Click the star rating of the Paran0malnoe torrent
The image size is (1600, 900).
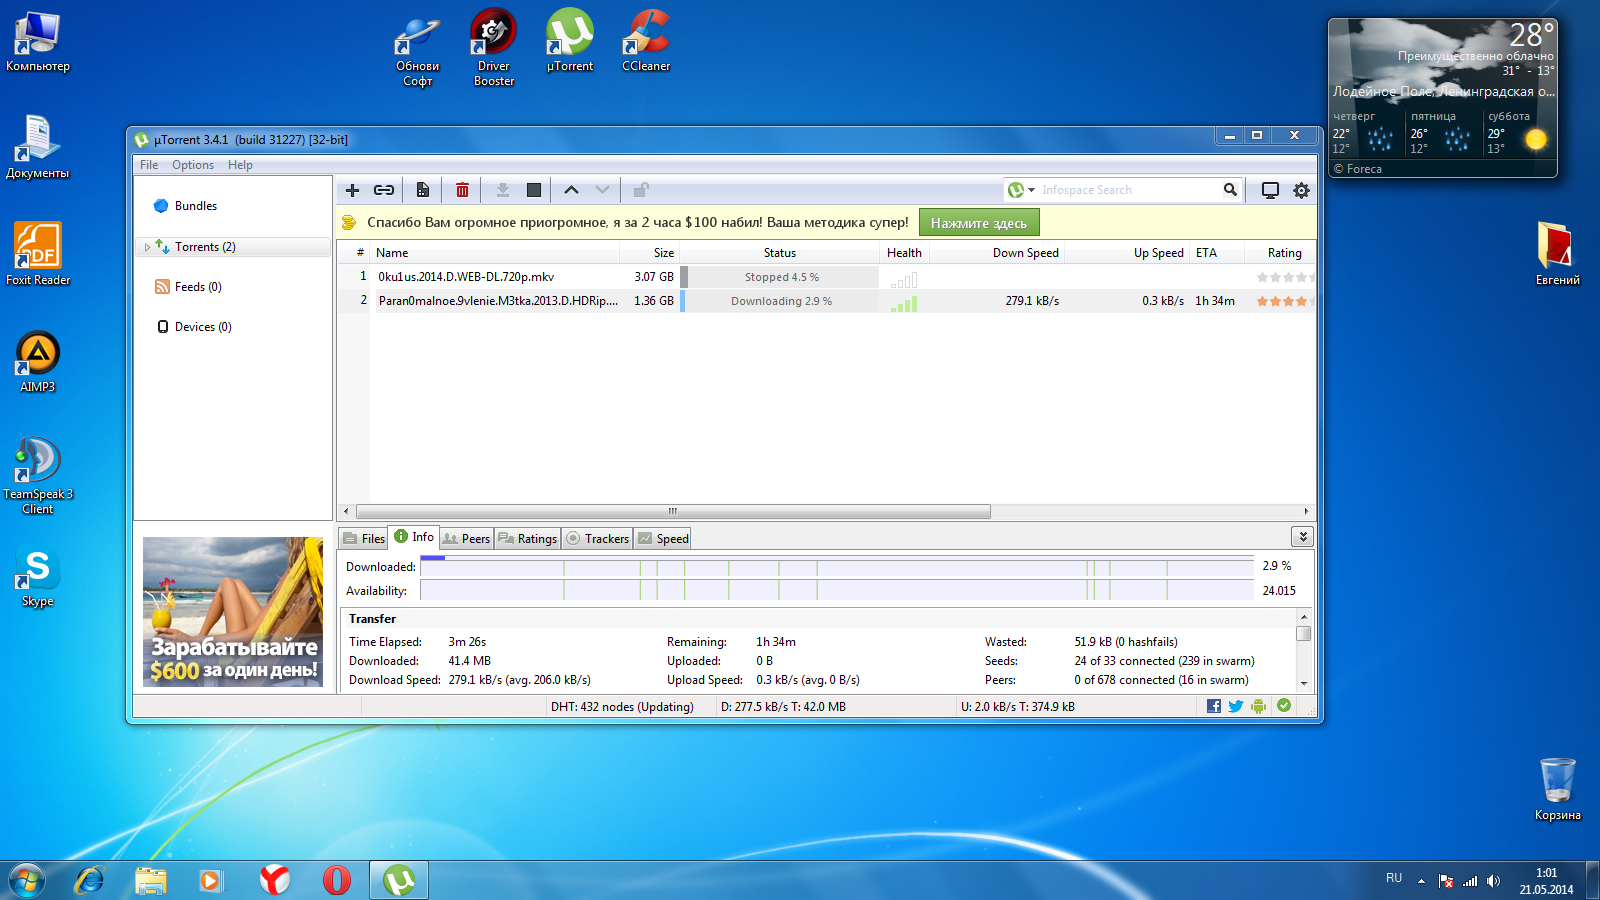click(1285, 301)
